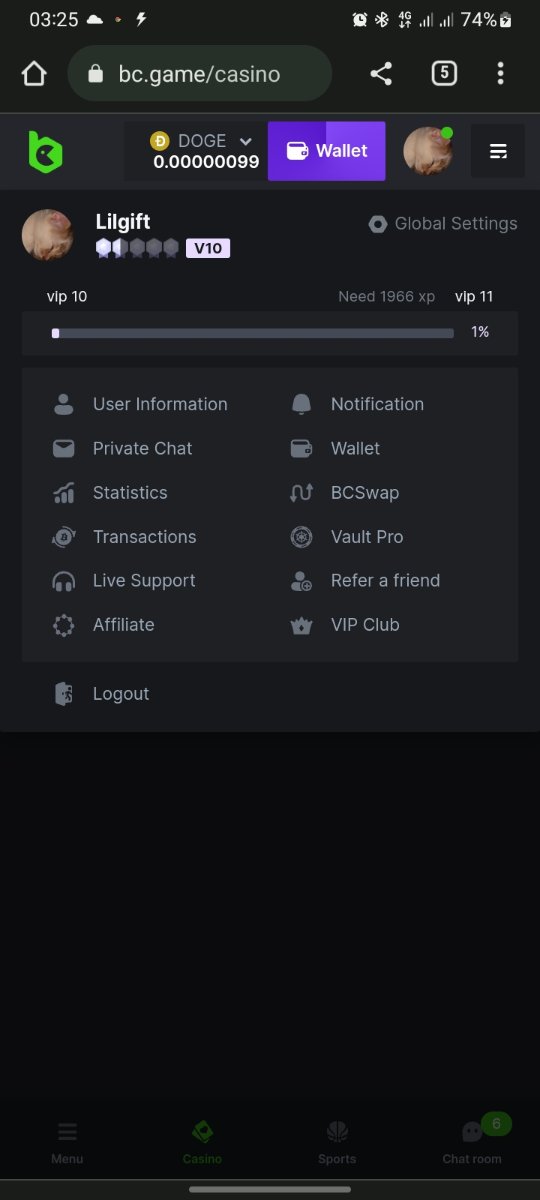The height and width of the screenshot is (1200, 540).
Task: Tap the Global Settings hexagon icon
Action: (377, 224)
